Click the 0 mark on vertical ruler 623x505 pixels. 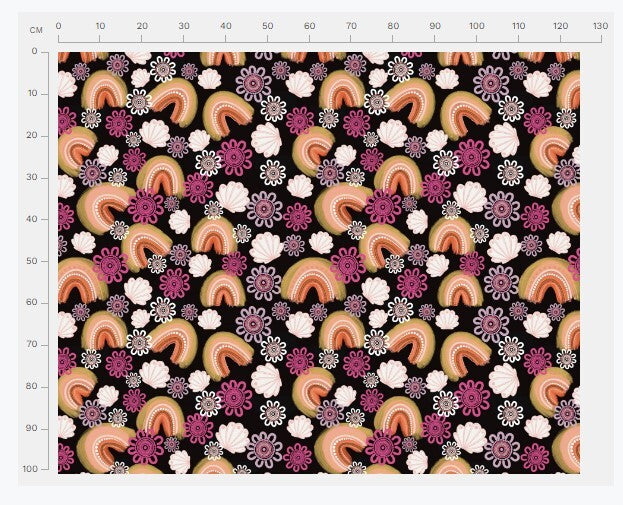coord(34,51)
